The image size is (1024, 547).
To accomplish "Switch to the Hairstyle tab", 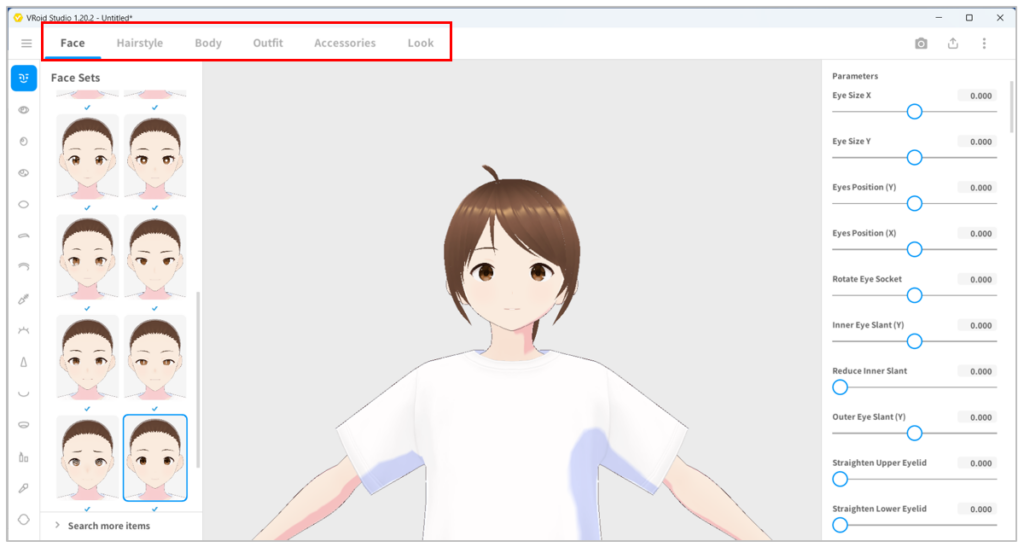I will pyautogui.click(x=139, y=43).
